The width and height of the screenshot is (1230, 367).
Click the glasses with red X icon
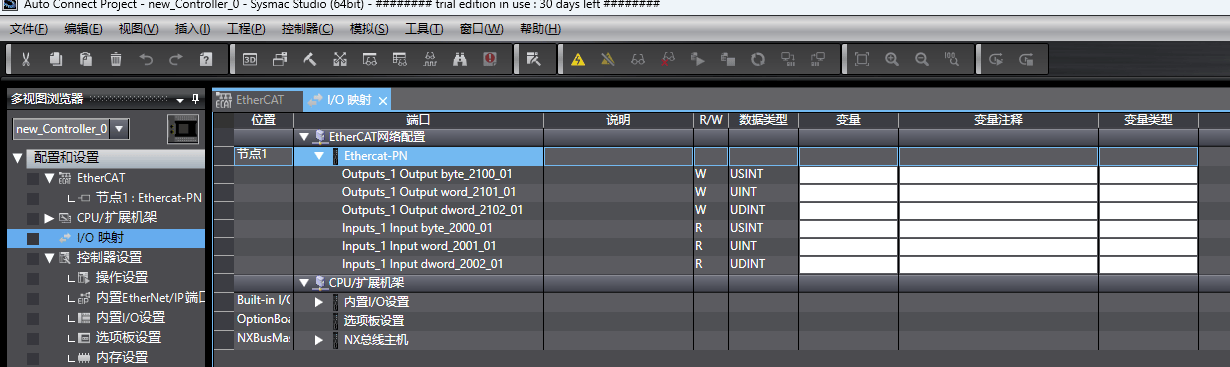[668, 60]
